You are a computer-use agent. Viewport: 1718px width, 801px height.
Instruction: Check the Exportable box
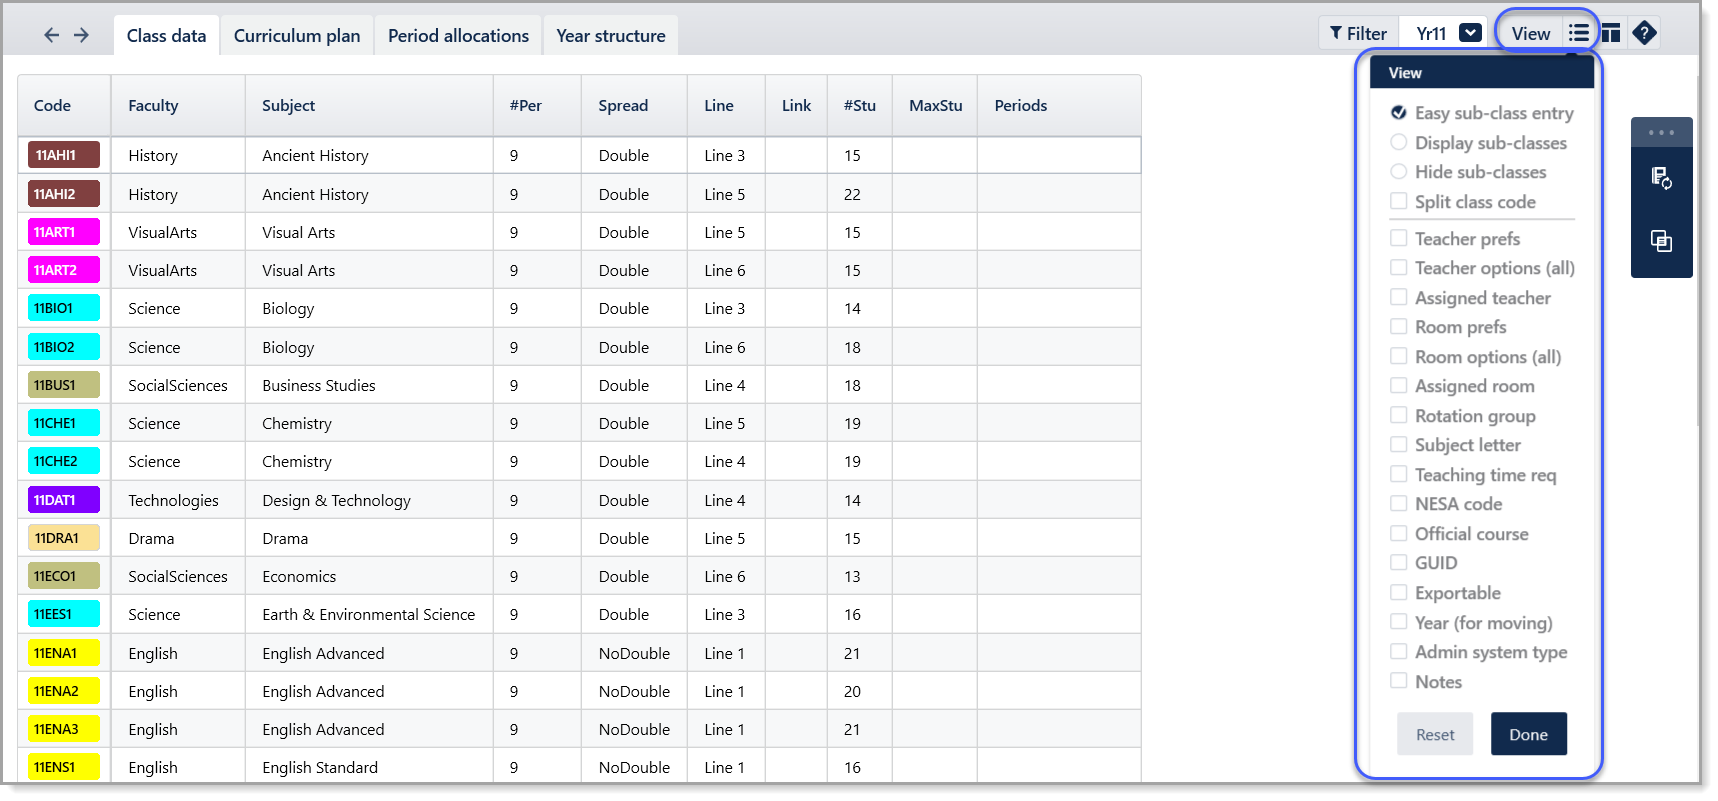(1399, 593)
